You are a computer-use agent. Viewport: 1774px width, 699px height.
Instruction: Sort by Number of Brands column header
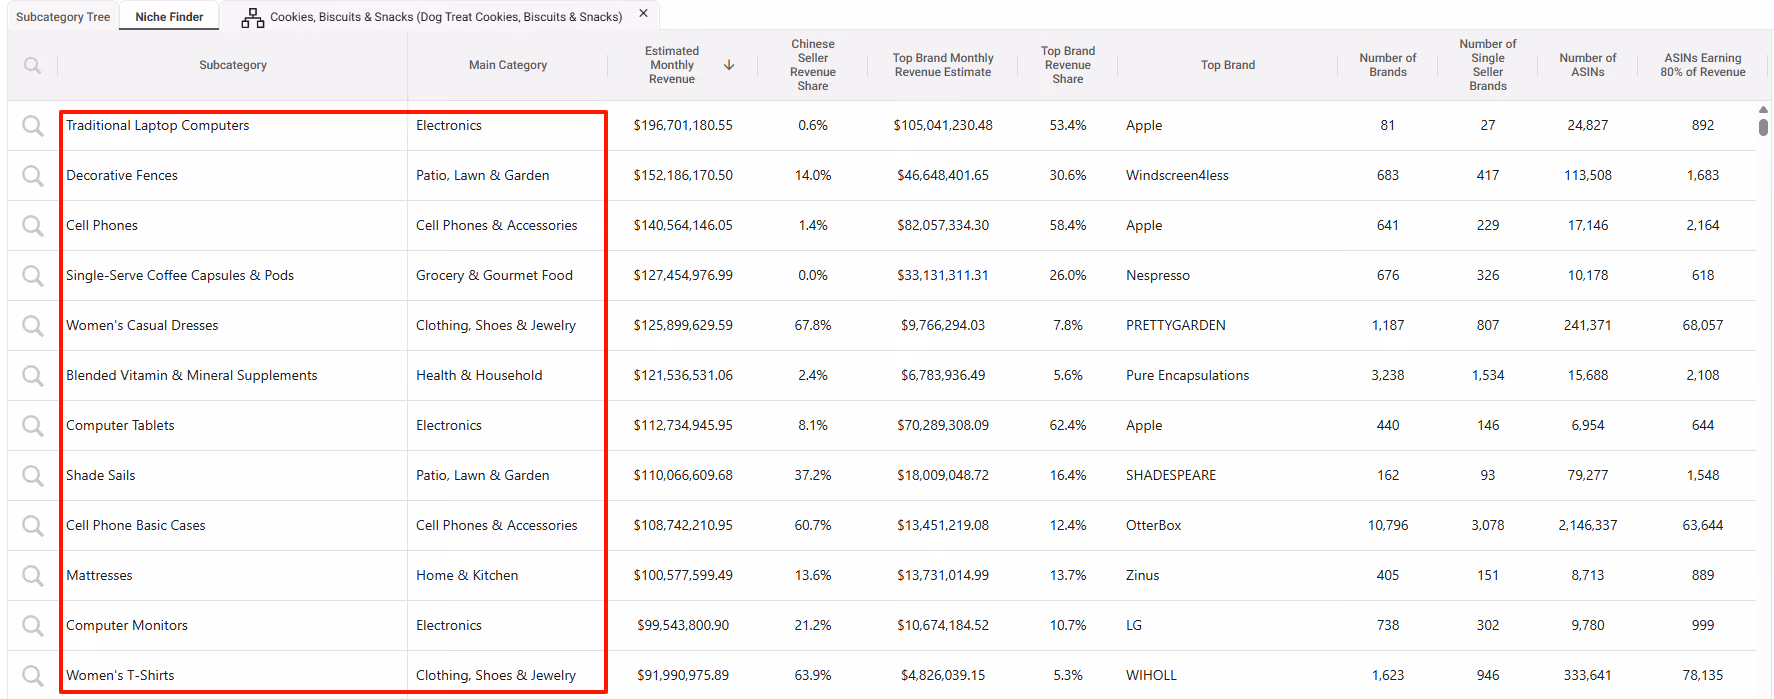click(x=1387, y=65)
